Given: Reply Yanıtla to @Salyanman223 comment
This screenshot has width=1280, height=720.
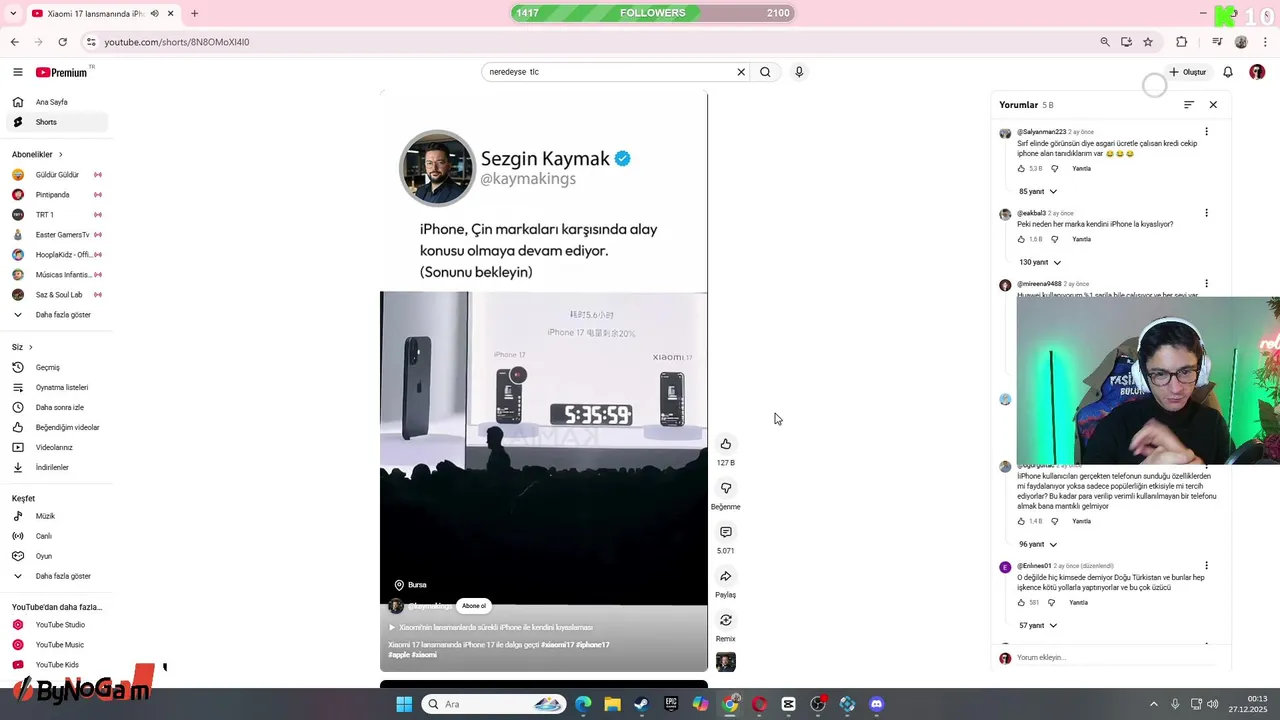Looking at the screenshot, I should click(1081, 169).
